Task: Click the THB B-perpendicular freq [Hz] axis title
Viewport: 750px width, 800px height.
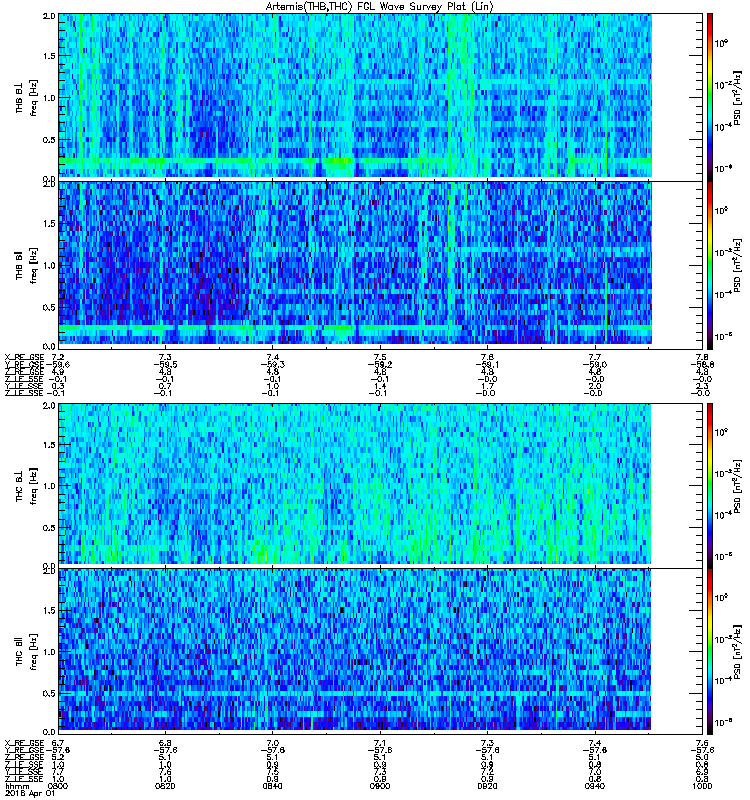Action: [x=34, y=98]
